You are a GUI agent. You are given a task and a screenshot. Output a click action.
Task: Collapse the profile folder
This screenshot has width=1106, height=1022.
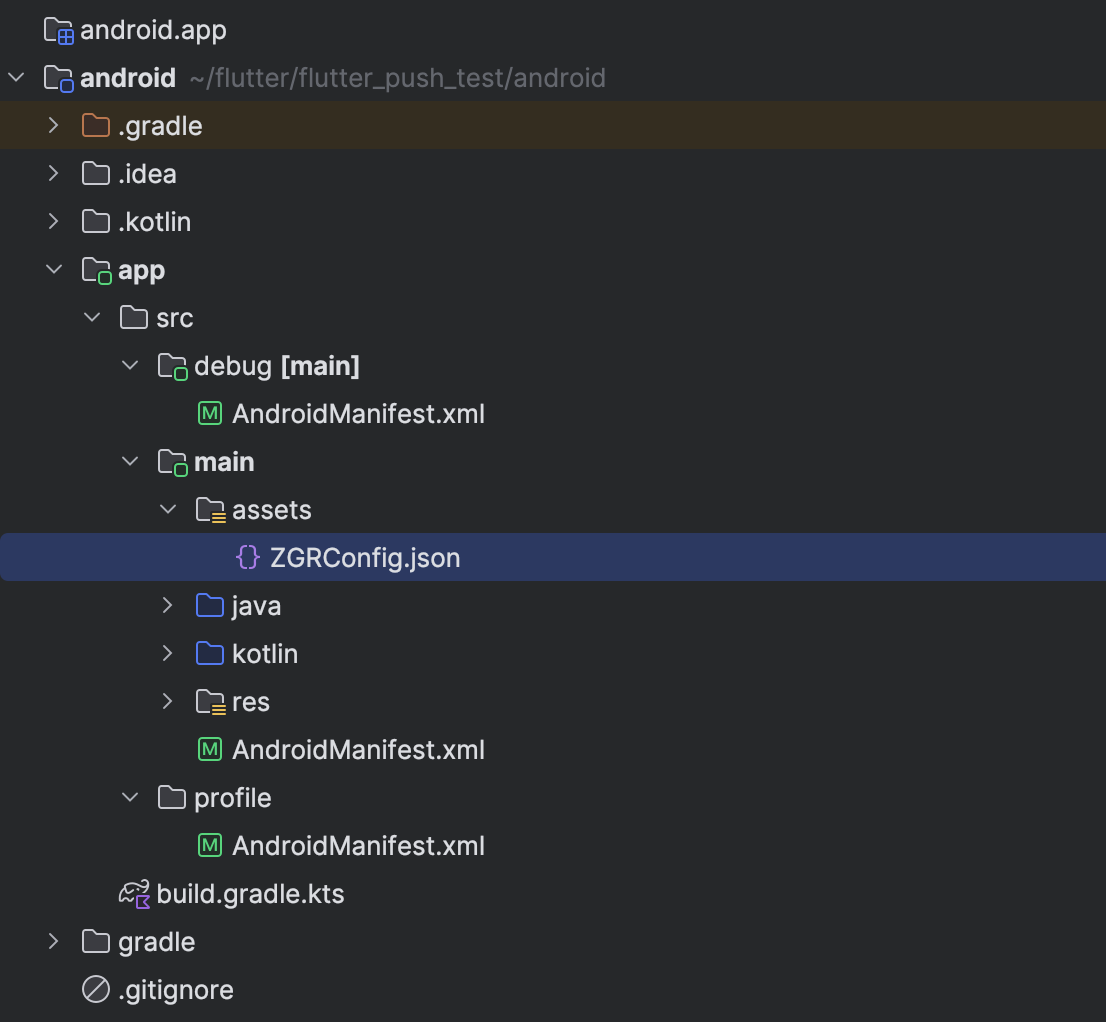pyautogui.click(x=130, y=796)
